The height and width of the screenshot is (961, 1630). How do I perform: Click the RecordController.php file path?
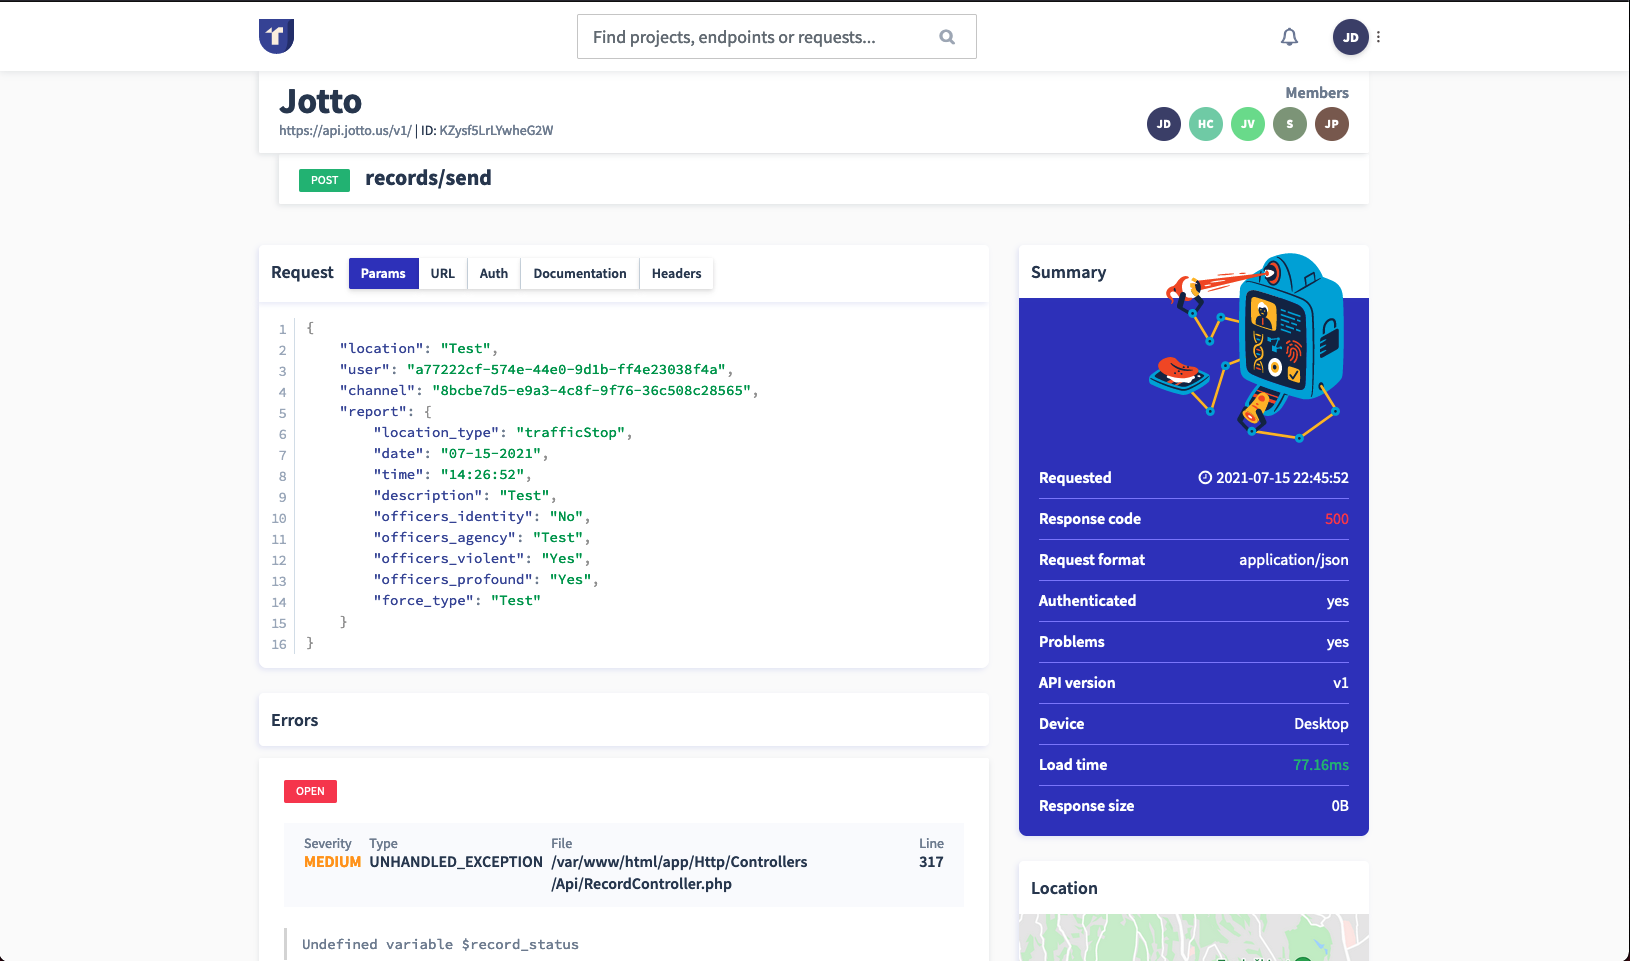tap(679, 873)
